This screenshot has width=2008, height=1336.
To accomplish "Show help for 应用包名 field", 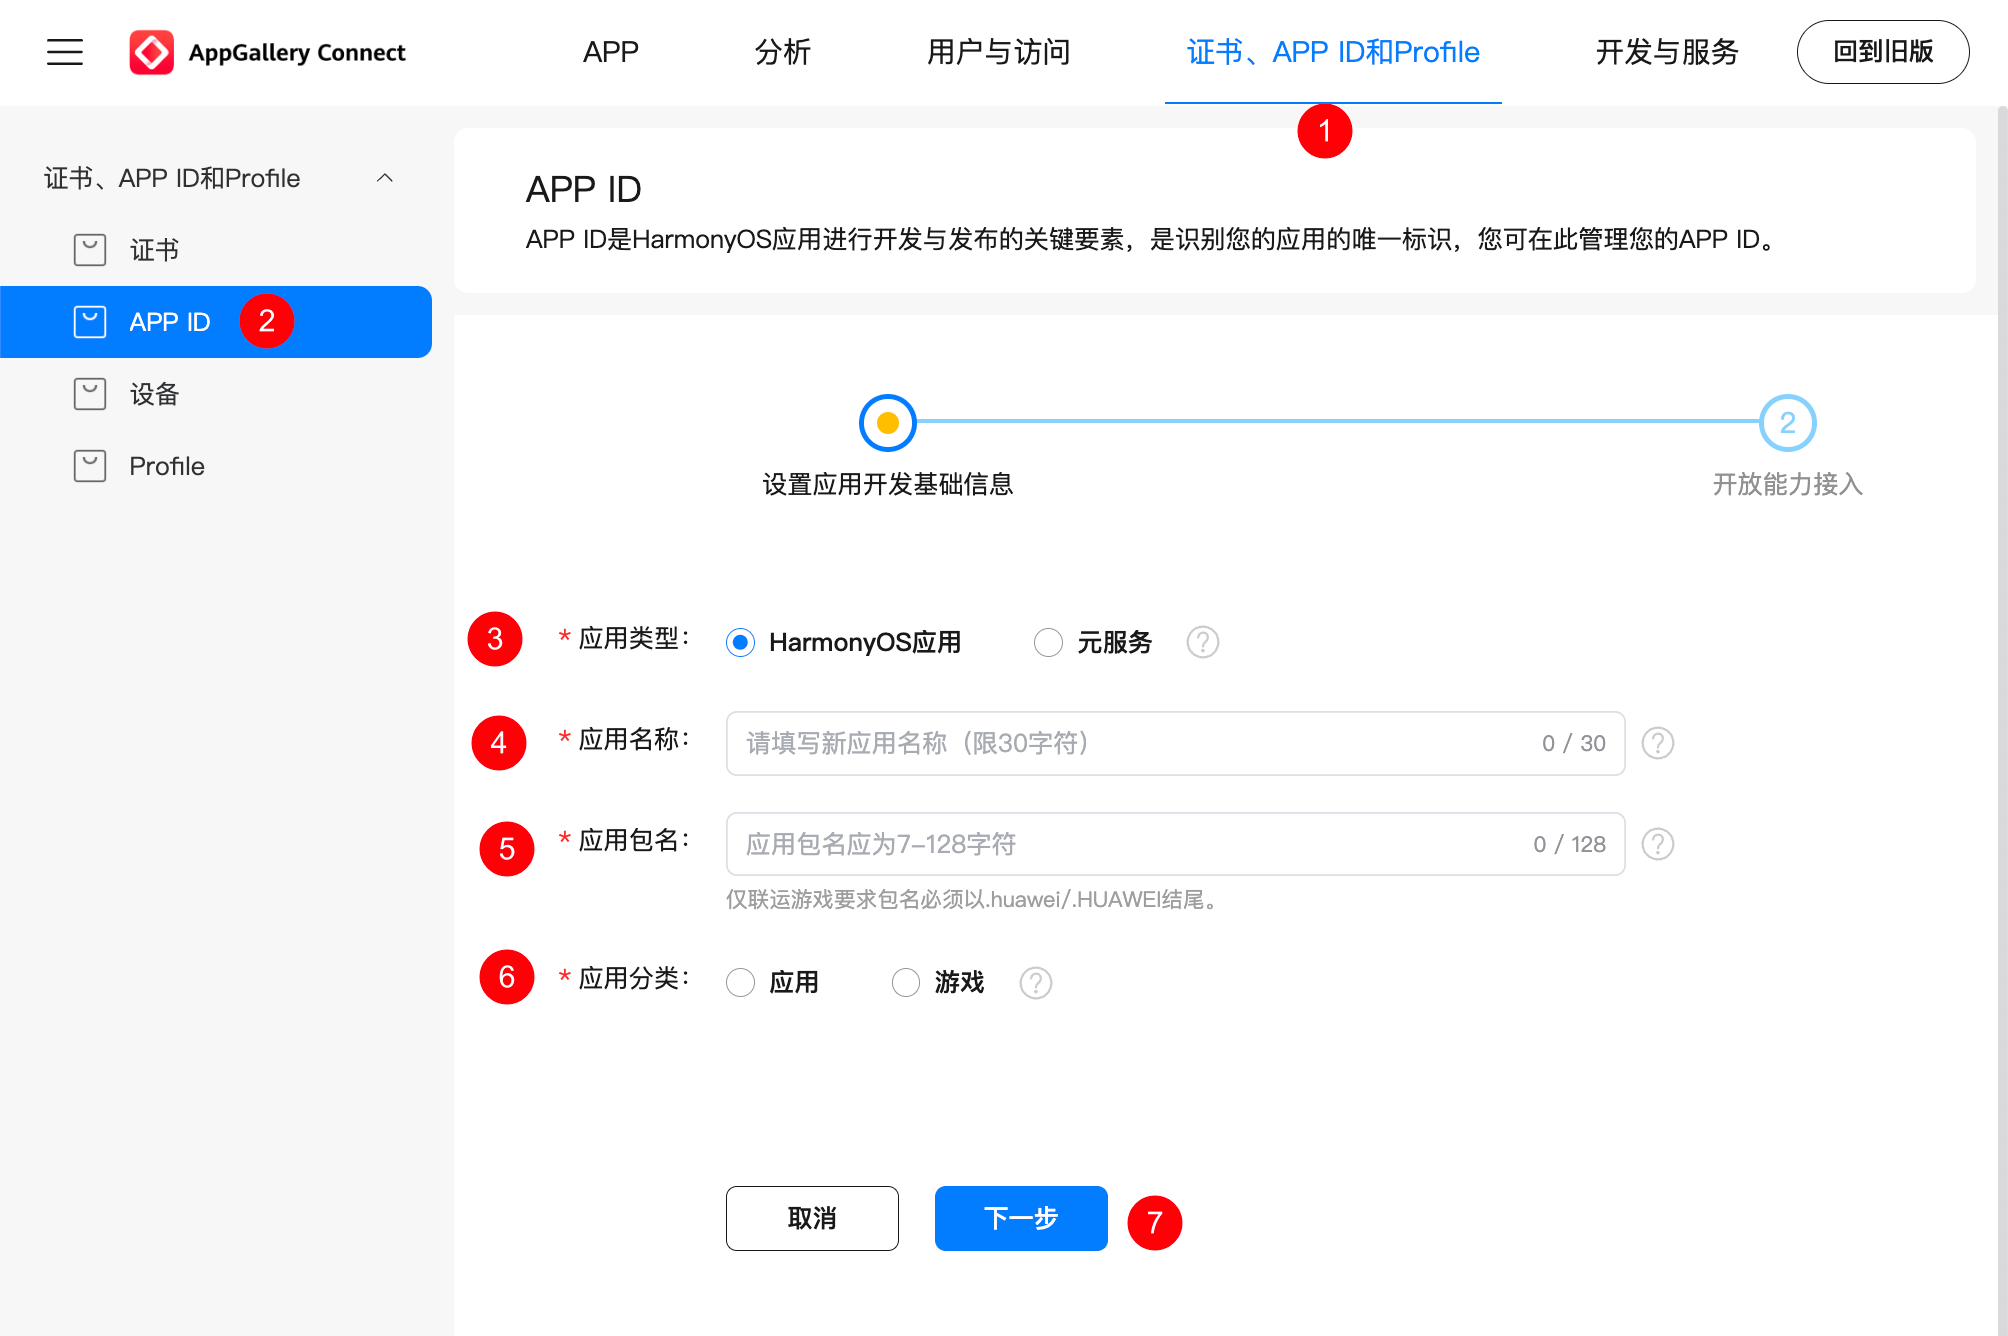I will click(x=1657, y=844).
